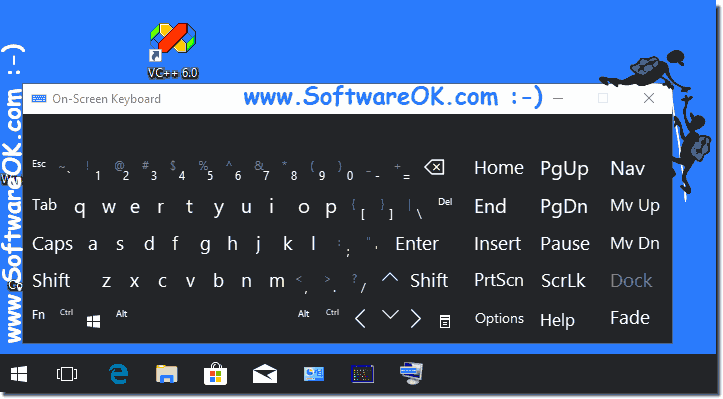
Task: Click the backspace key icon
Action: click(434, 167)
